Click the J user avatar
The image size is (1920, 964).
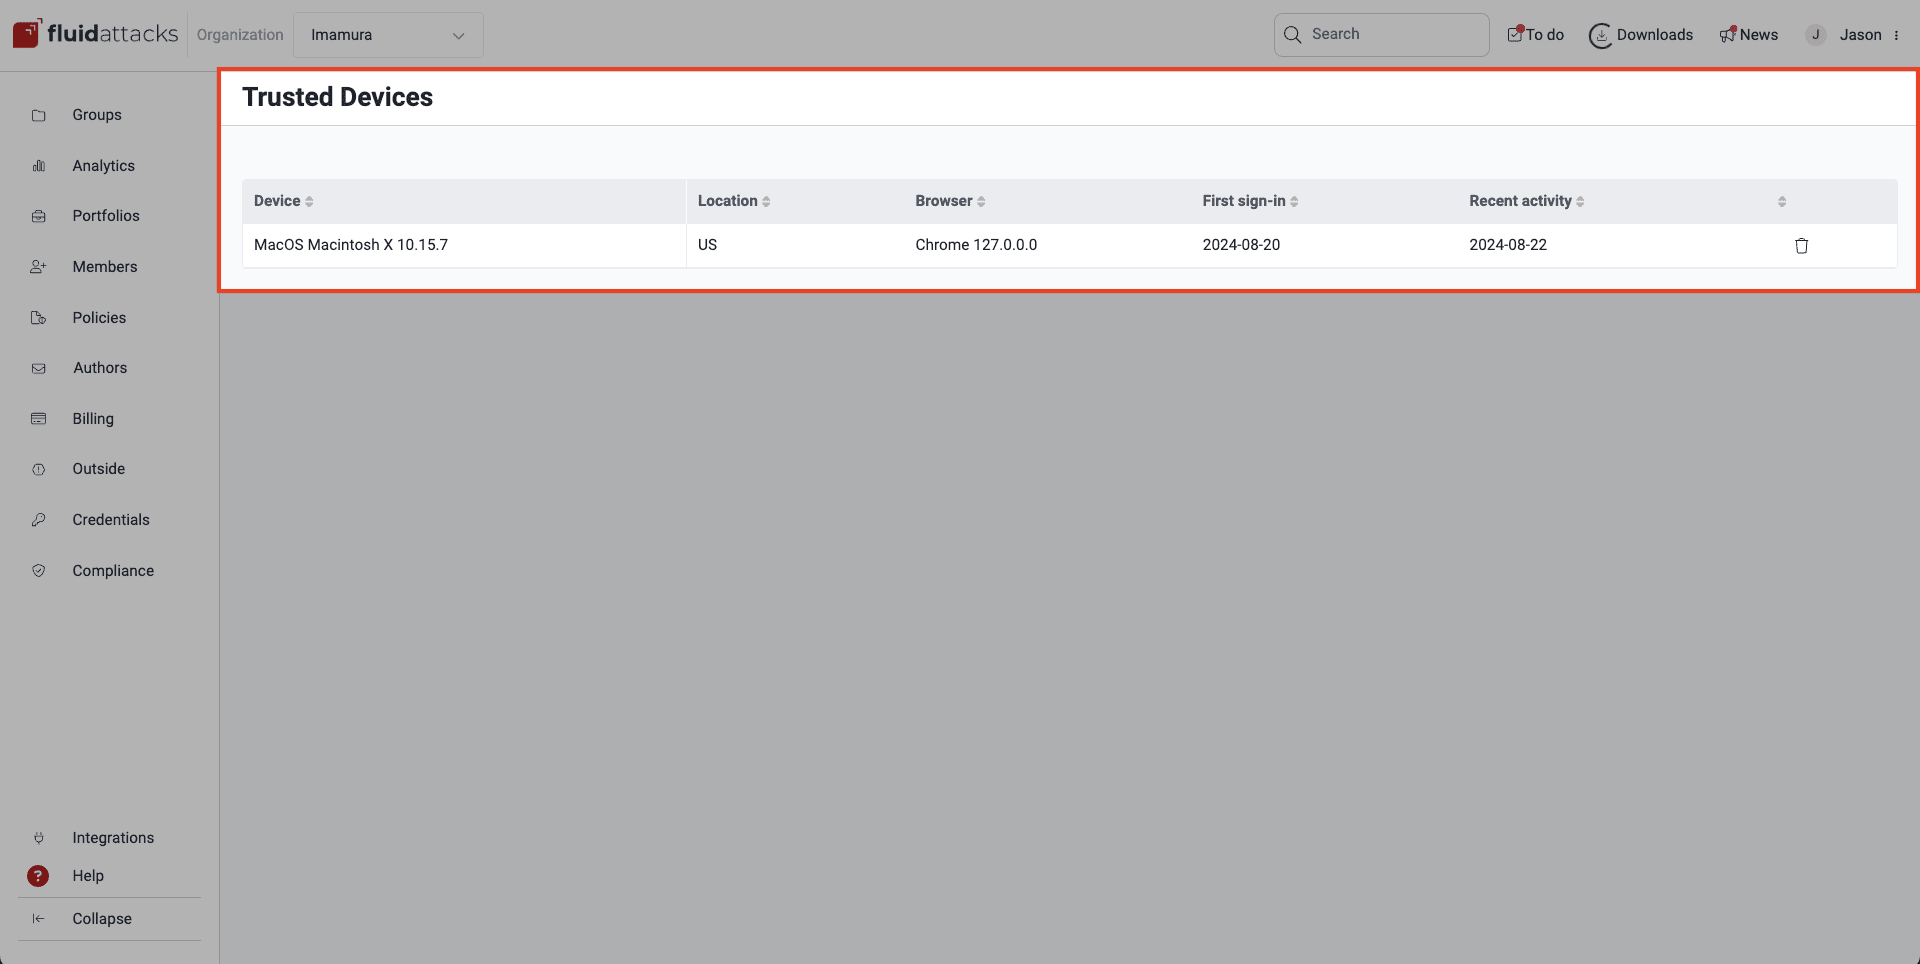[1816, 35]
